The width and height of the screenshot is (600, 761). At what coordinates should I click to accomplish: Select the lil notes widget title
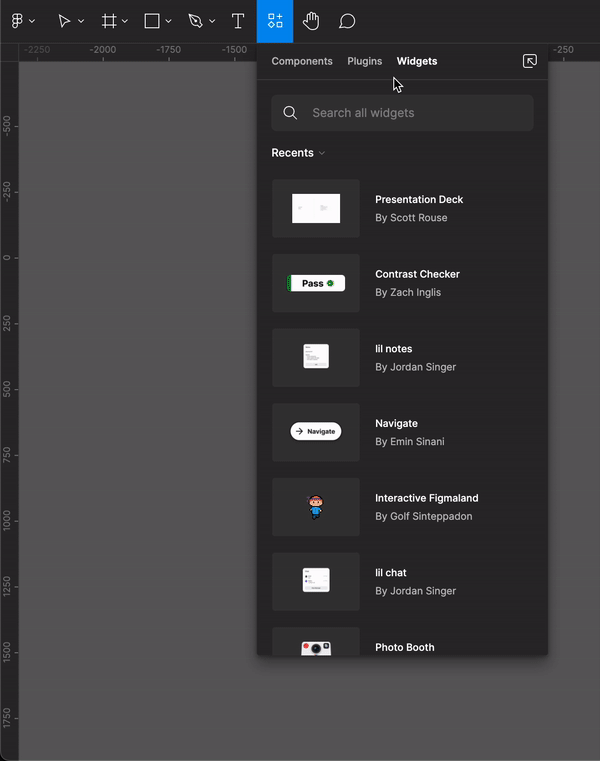click(394, 349)
